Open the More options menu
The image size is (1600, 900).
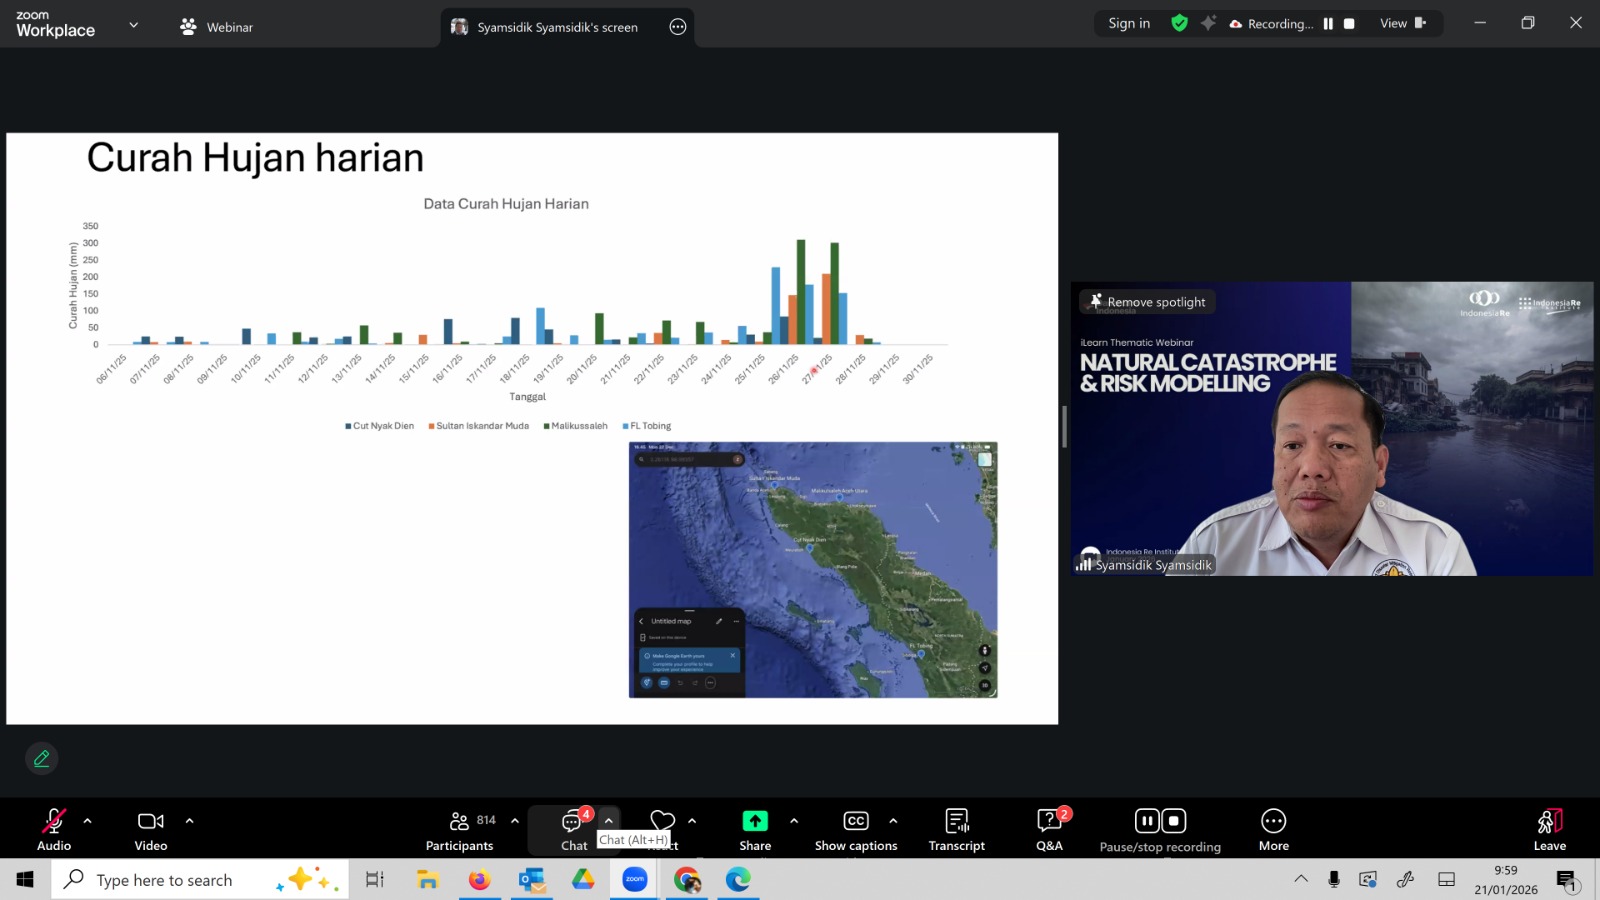tap(1273, 822)
